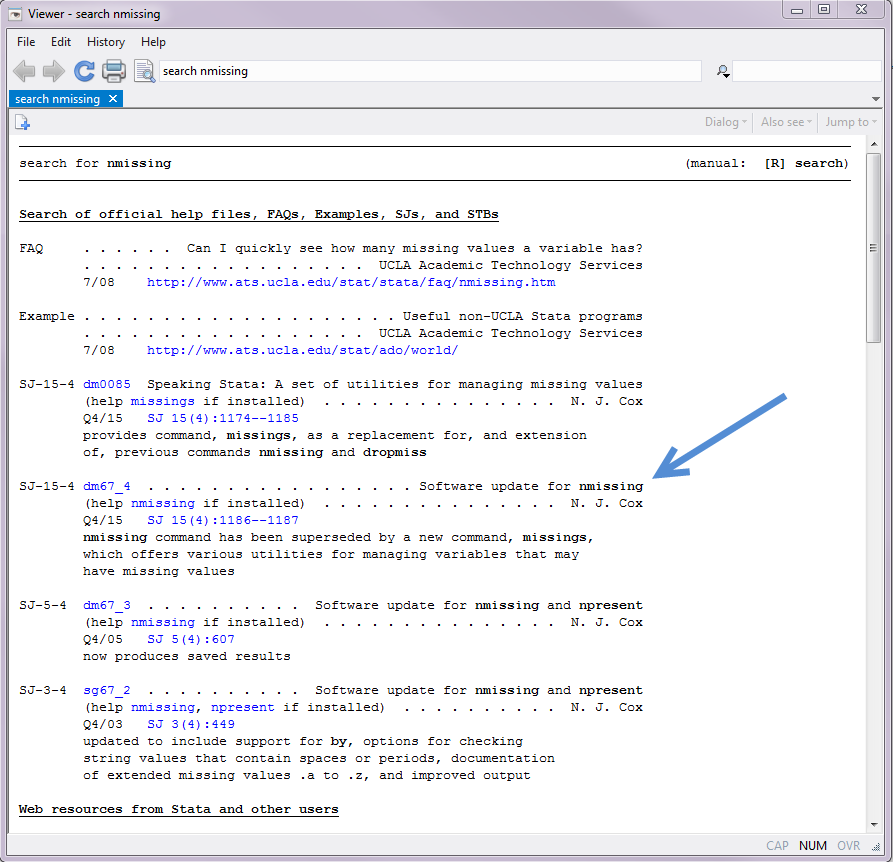Open SJ 15(4):1174--1185 article link

(x=223, y=418)
